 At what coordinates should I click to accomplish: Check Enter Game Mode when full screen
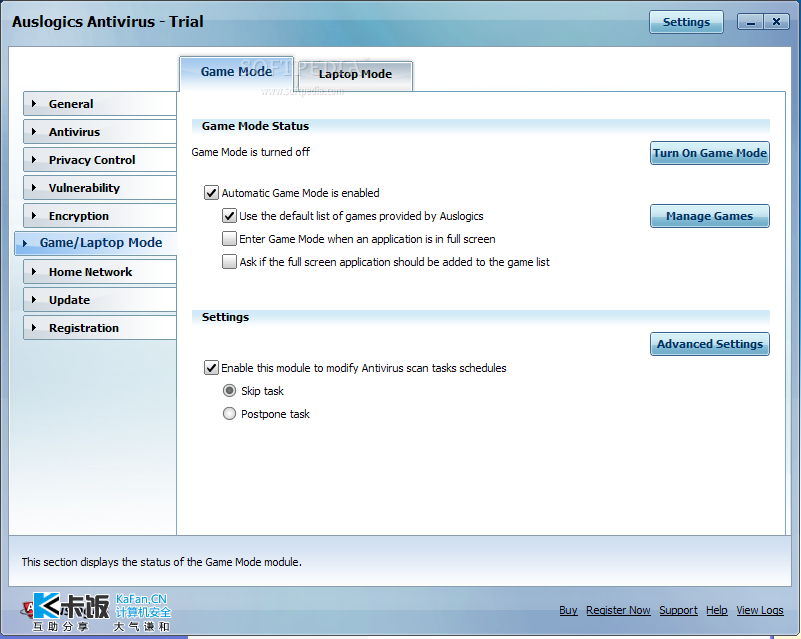(229, 239)
